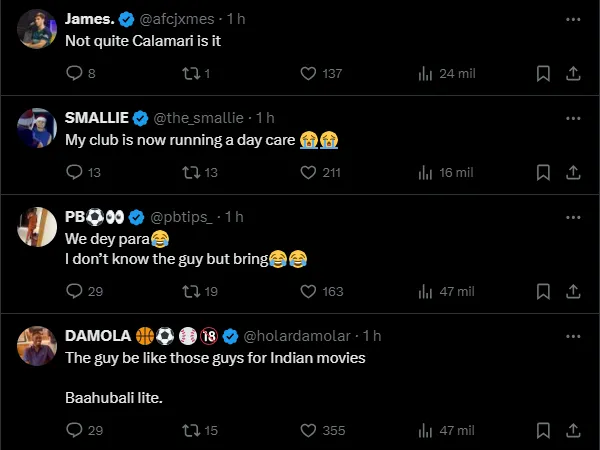Open more options on DAMOLA's tweet
This screenshot has width=600, height=450.
pyautogui.click(x=572, y=335)
